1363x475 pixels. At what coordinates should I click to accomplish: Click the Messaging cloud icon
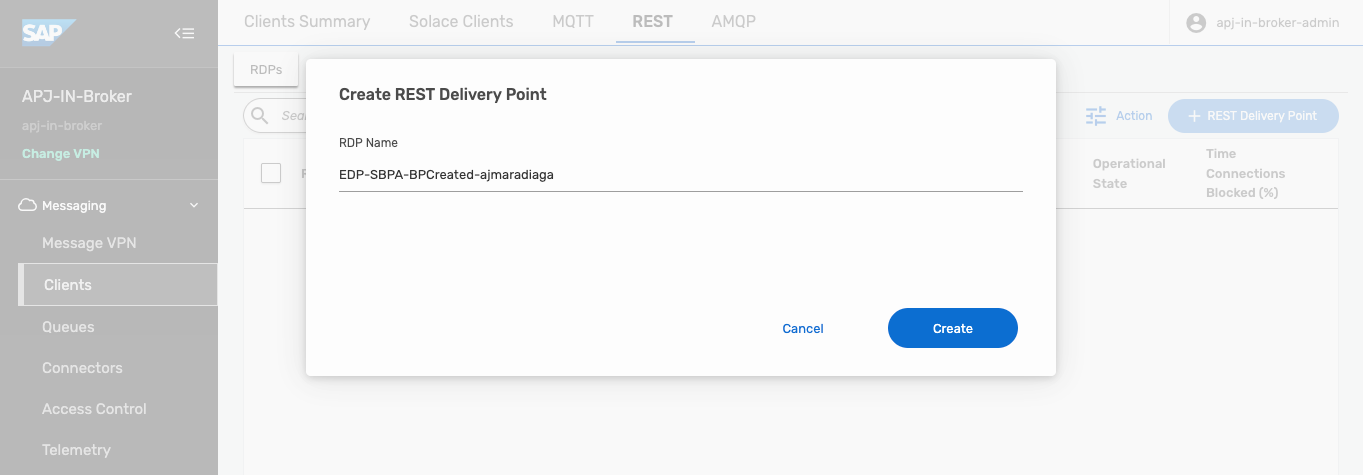[x=28, y=205]
